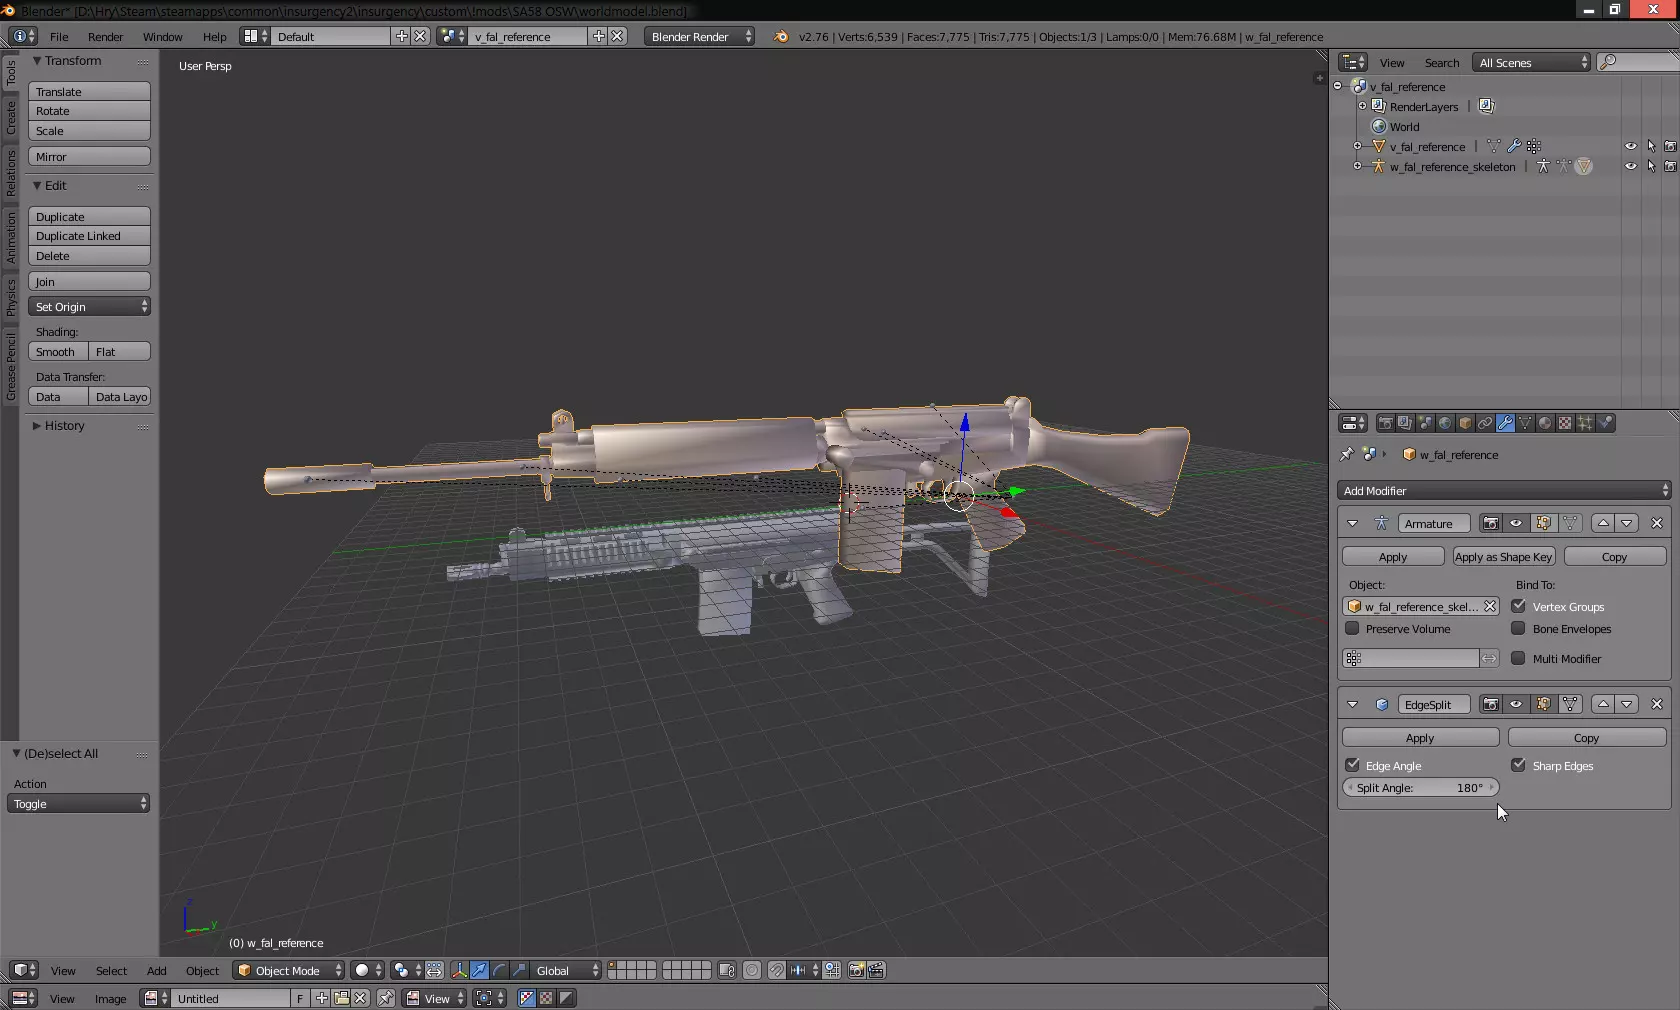The height and width of the screenshot is (1010, 1680).
Task: Open the World properties tab (globe icon)
Action: pyautogui.click(x=1445, y=423)
